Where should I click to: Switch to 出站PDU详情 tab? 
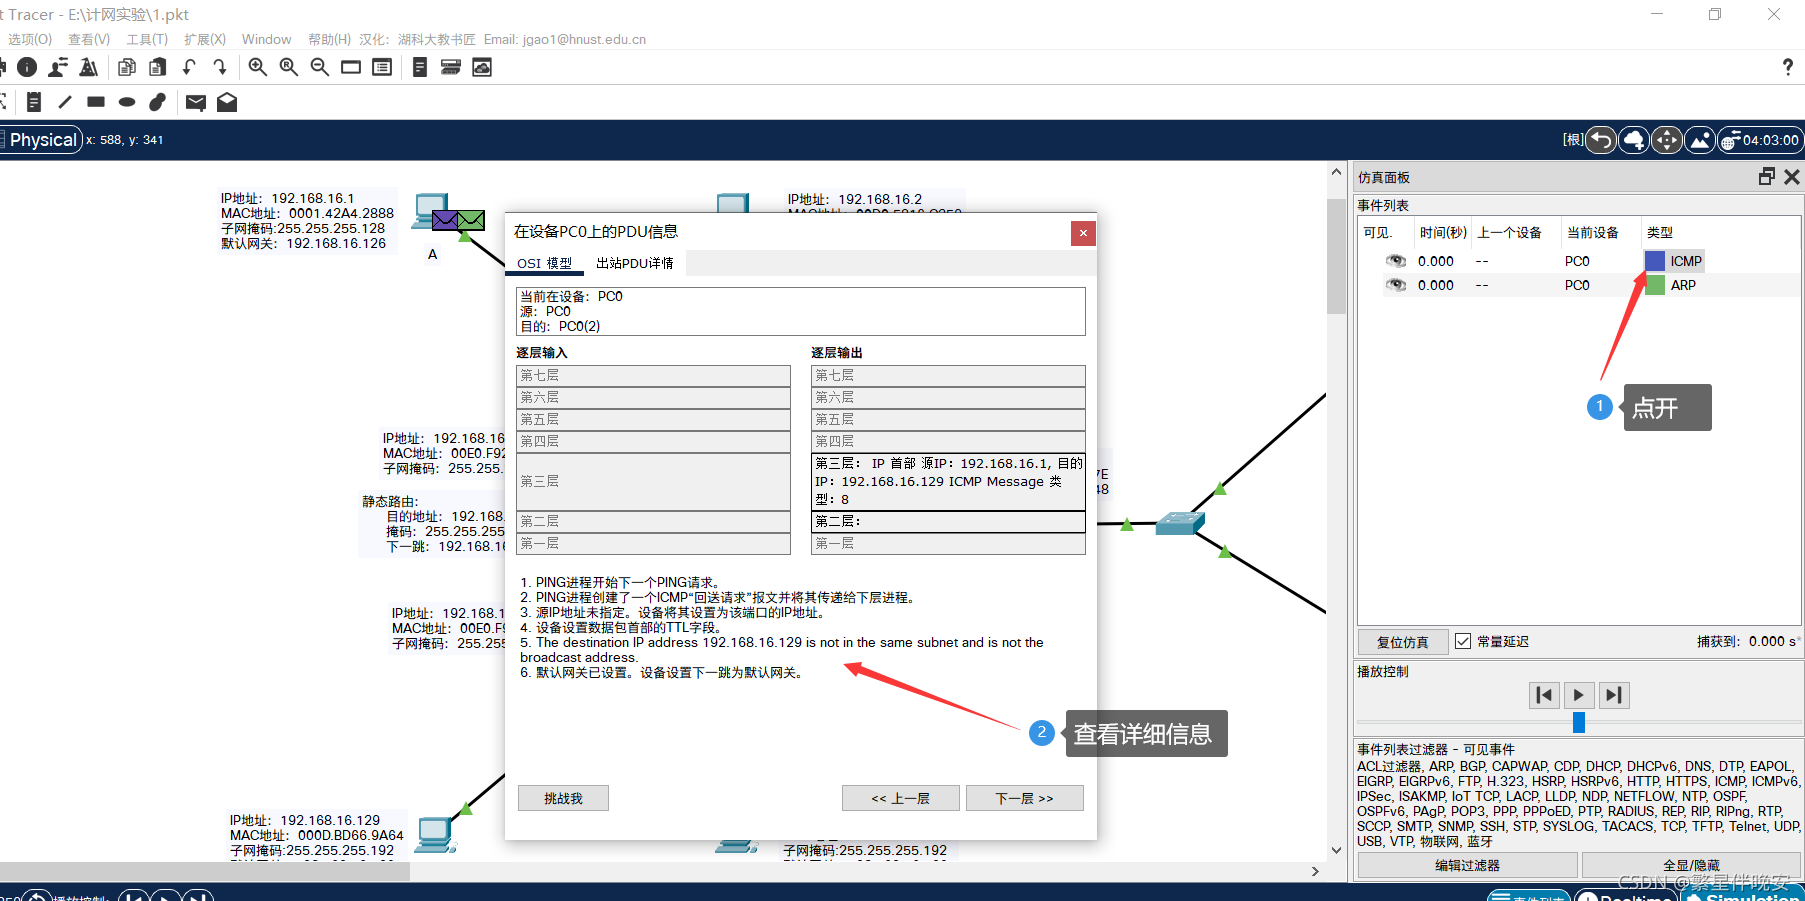tap(635, 263)
